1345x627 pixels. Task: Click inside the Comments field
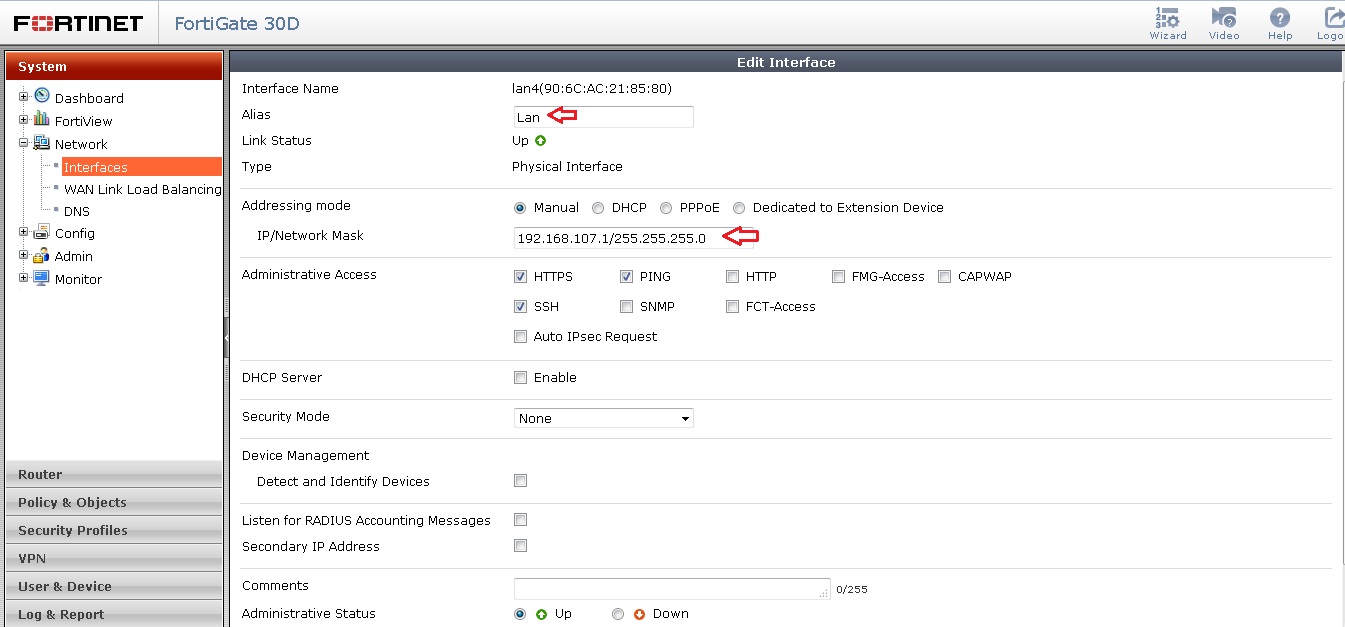tap(670, 589)
